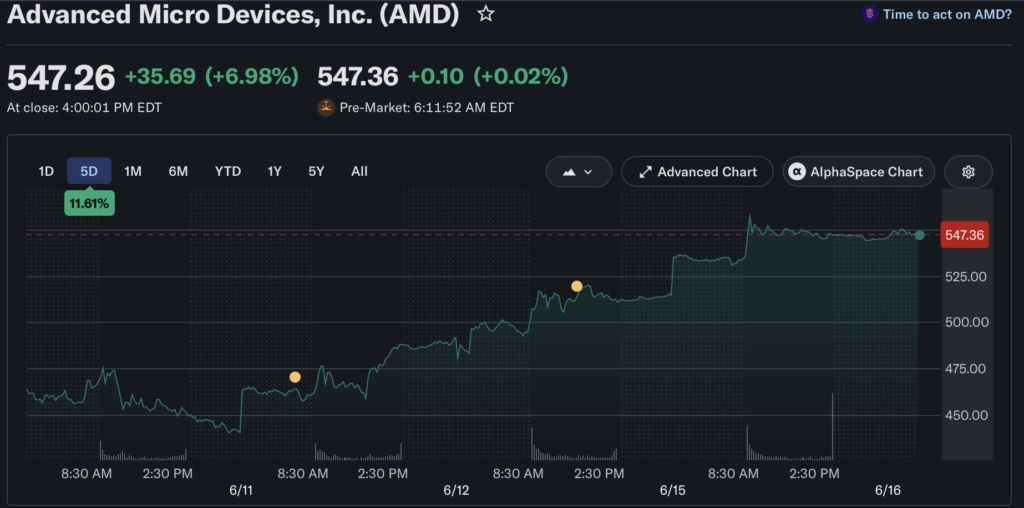Click the 450.00 axis label

click(965, 415)
